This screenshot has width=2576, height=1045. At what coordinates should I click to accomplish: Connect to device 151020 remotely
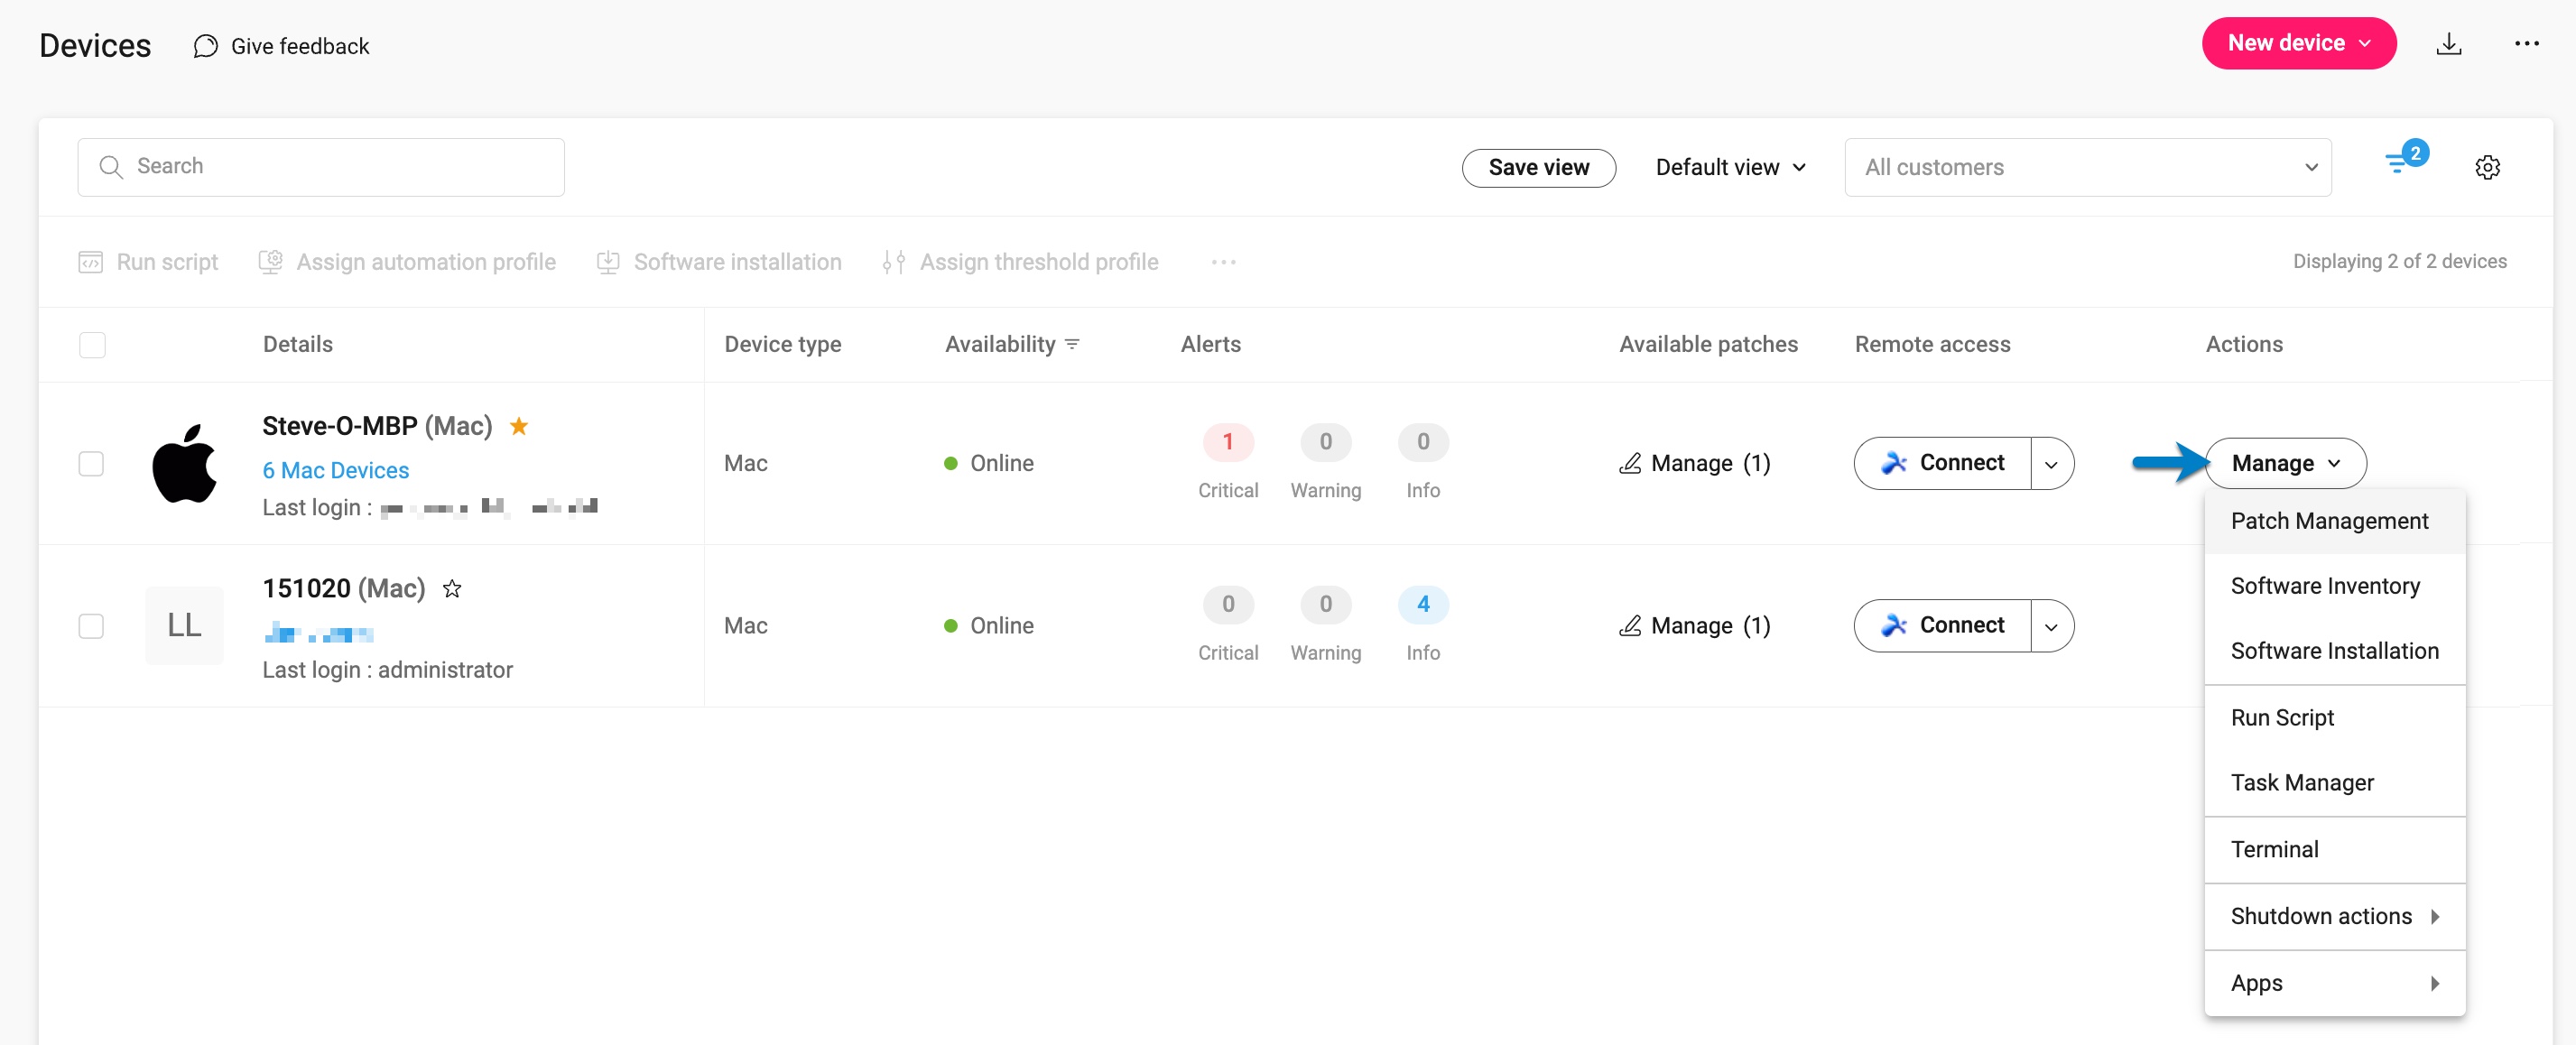coord(1942,625)
